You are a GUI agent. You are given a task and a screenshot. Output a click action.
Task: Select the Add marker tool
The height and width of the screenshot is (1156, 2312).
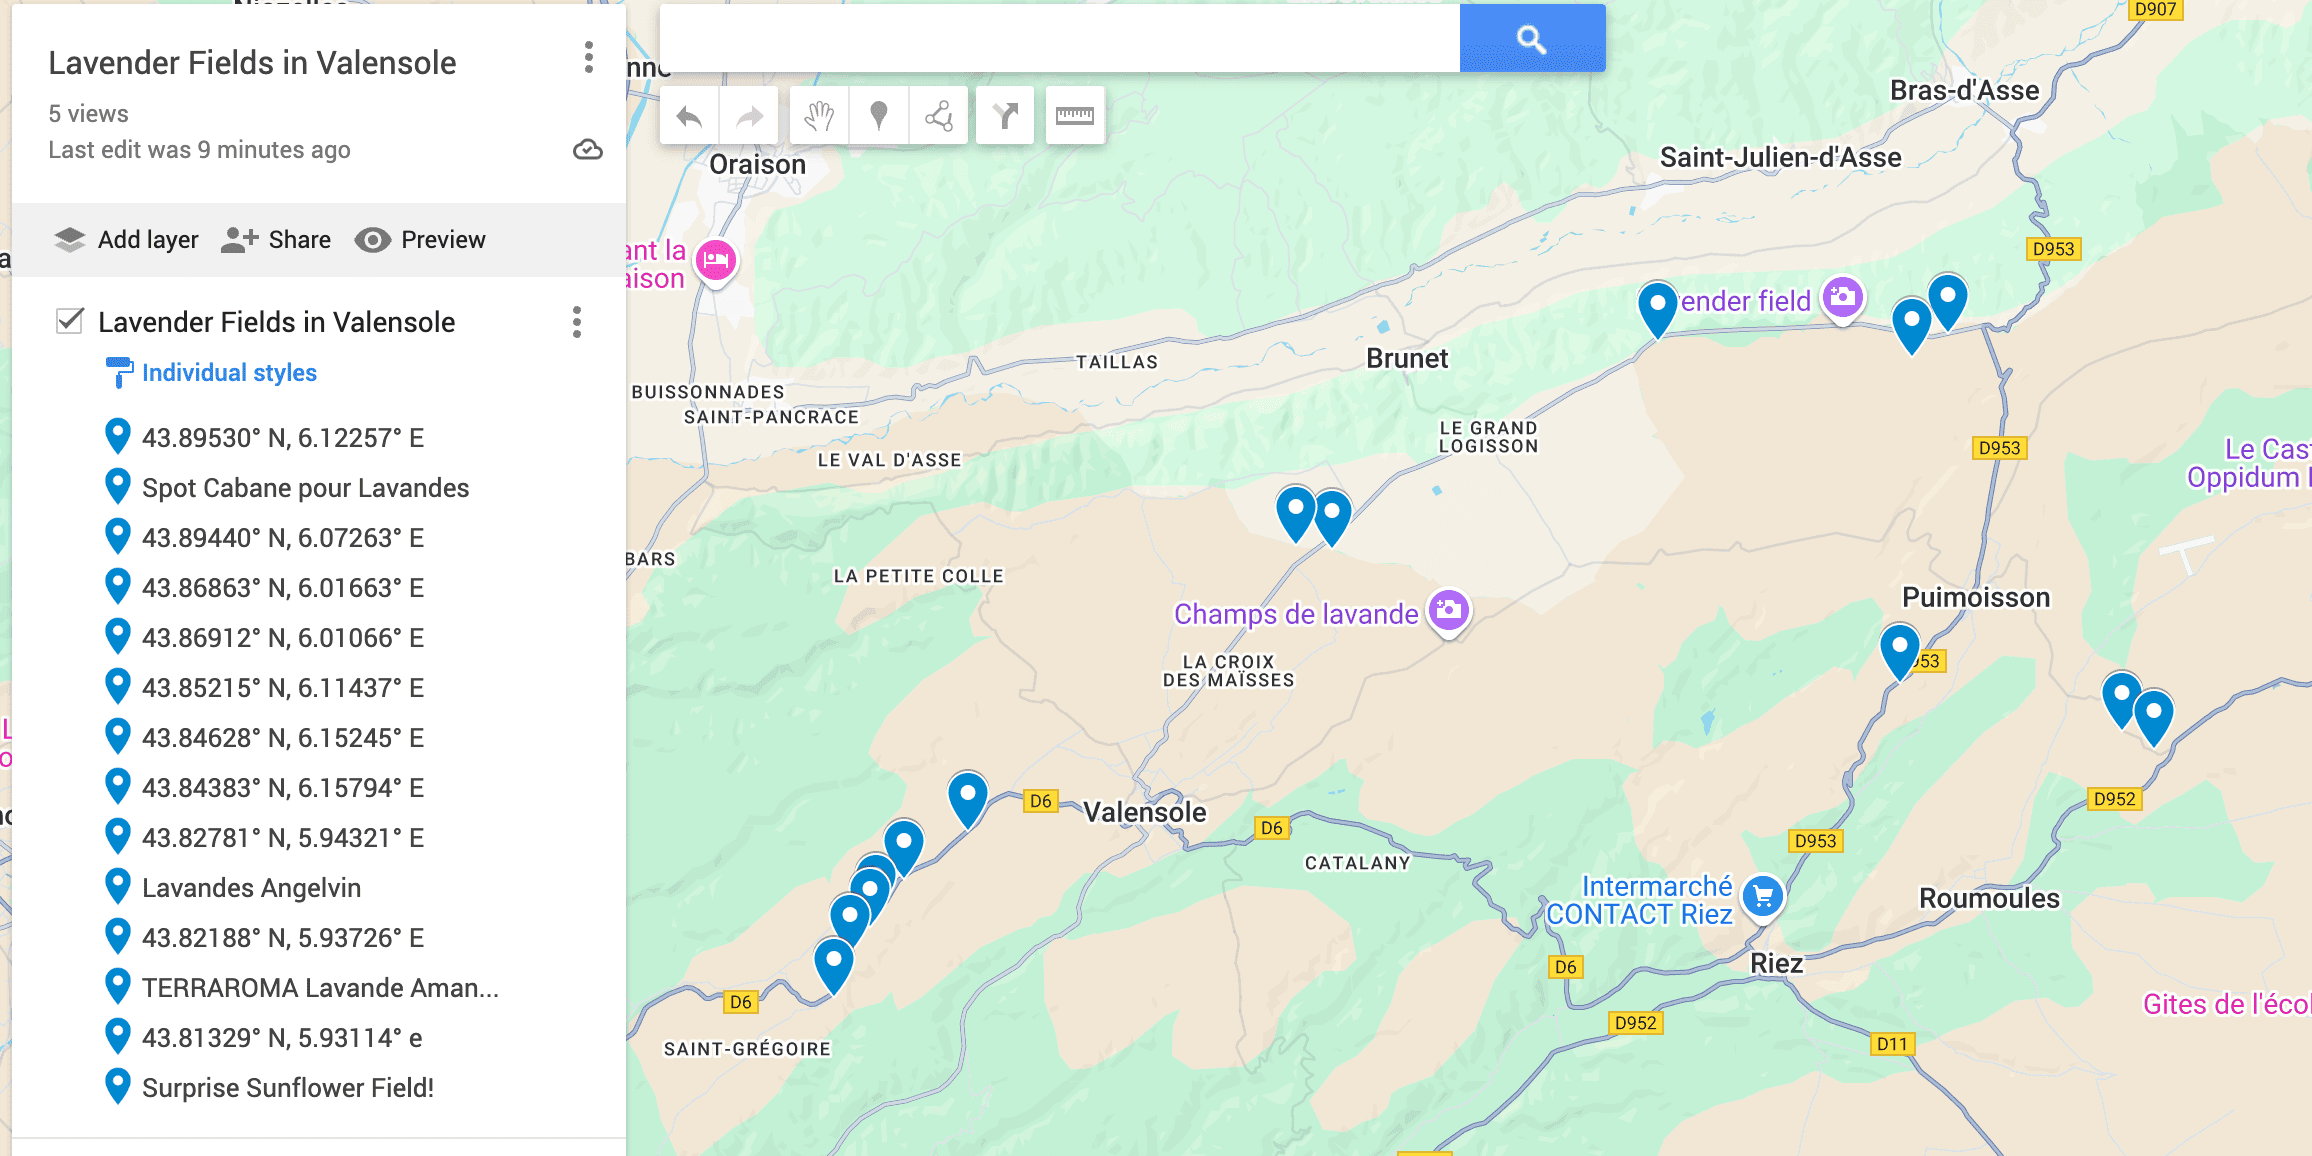879,117
